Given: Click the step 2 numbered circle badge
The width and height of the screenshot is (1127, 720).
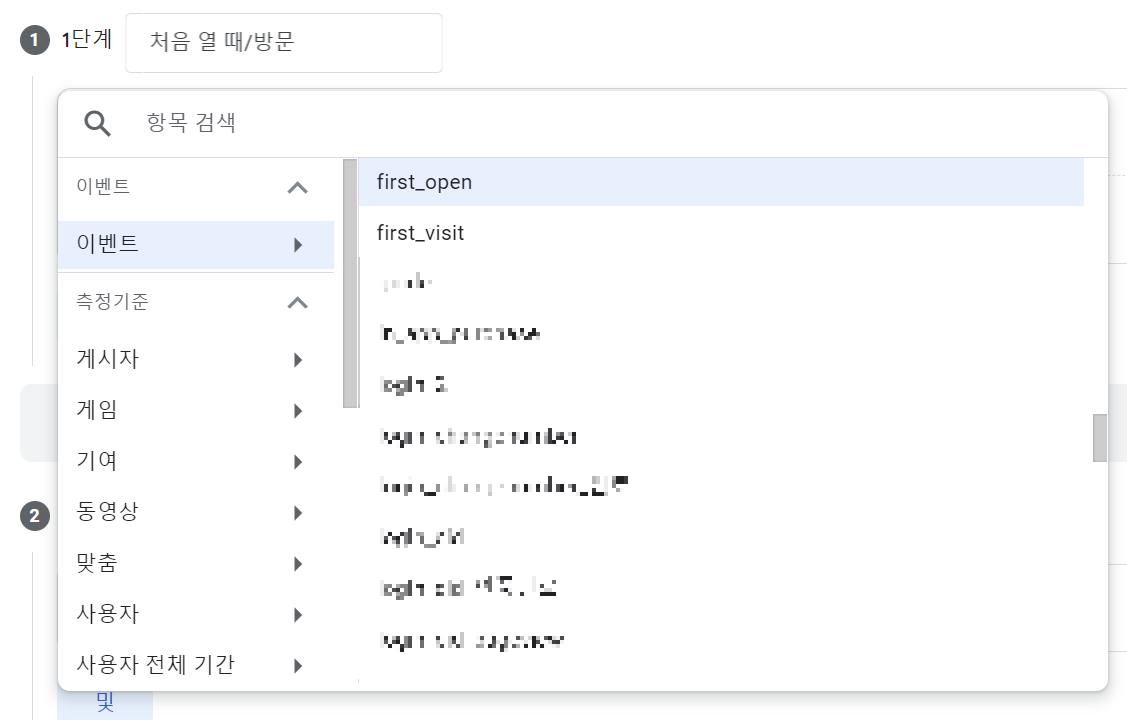Looking at the screenshot, I should click(35, 516).
